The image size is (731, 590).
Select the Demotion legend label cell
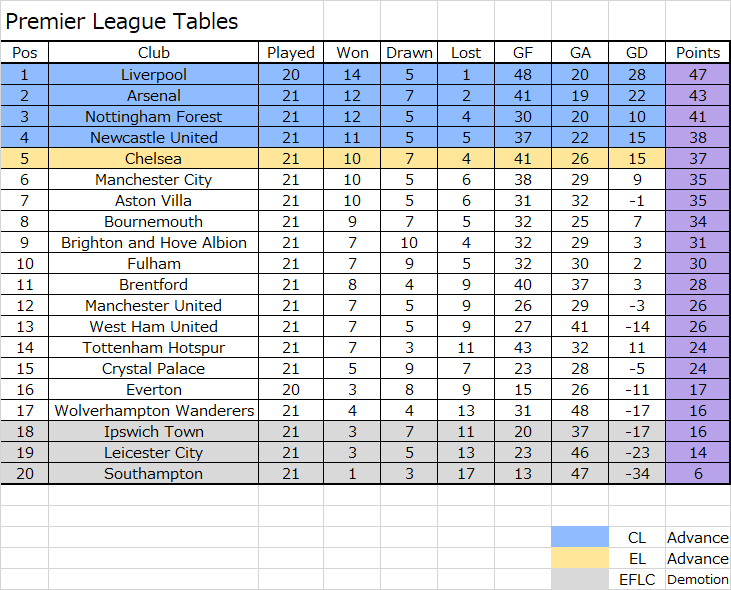[697, 579]
